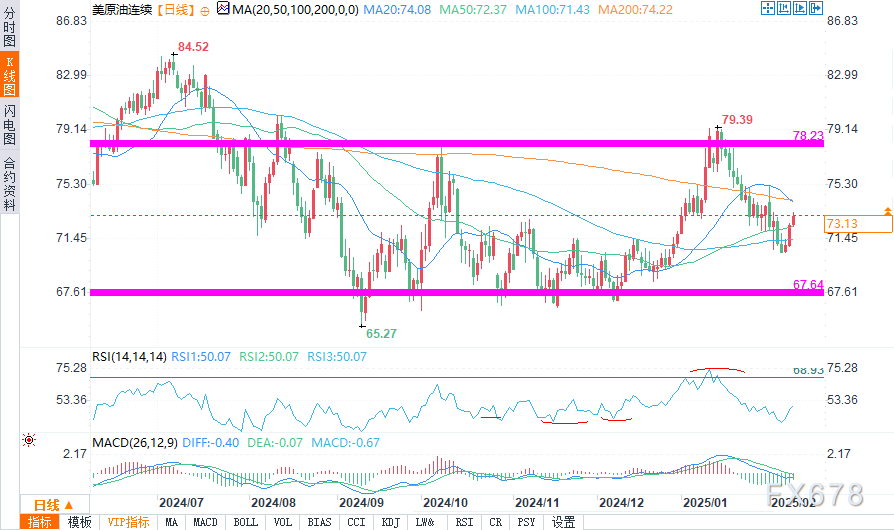
Task: Select the KDJ indicator button
Action: (x=391, y=522)
